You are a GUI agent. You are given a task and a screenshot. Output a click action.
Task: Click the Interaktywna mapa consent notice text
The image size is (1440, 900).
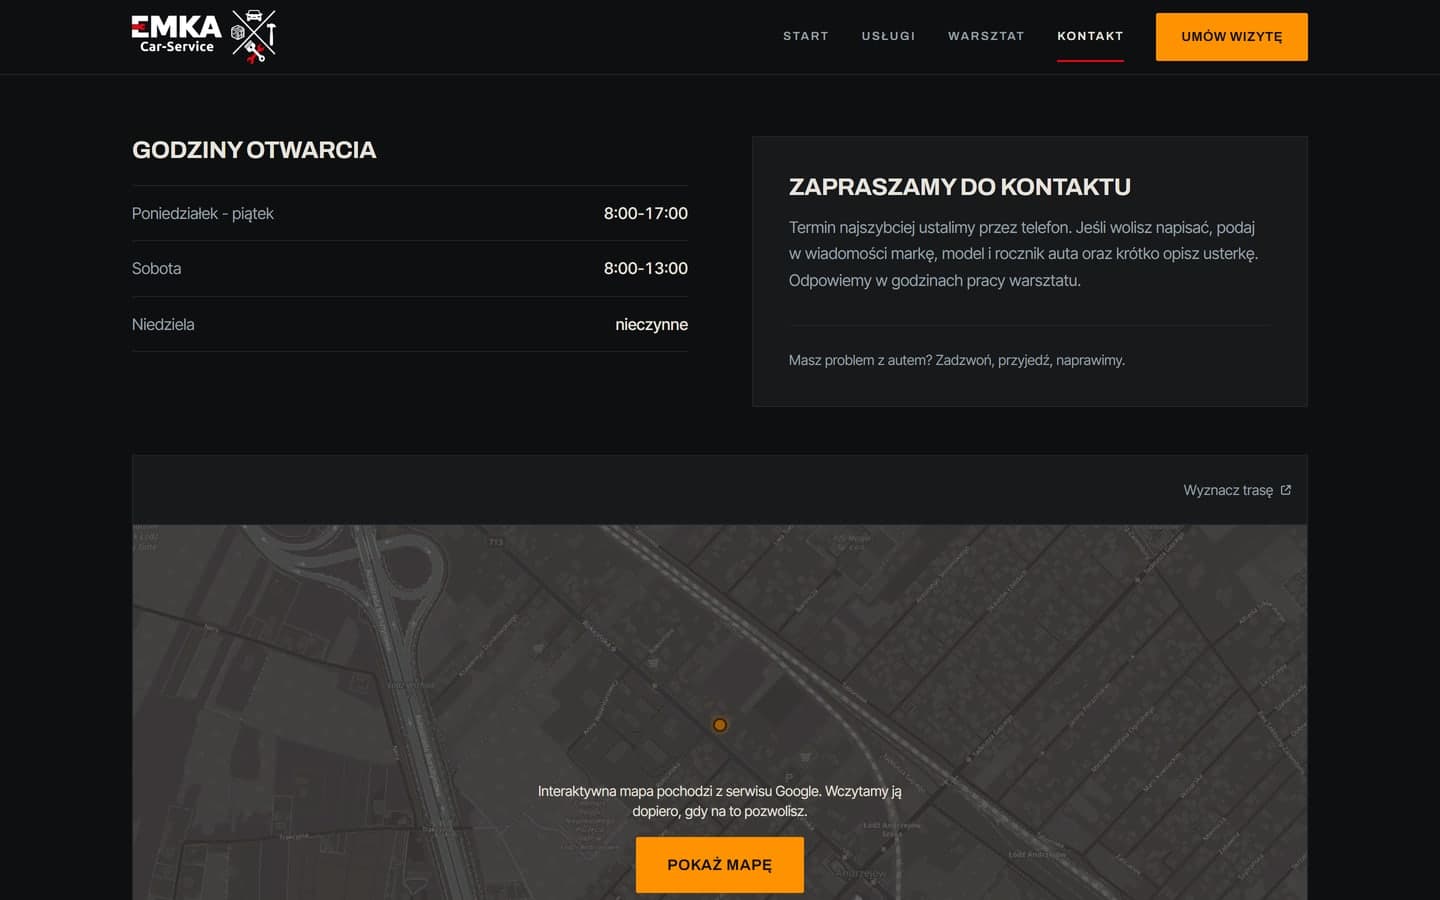click(720, 801)
